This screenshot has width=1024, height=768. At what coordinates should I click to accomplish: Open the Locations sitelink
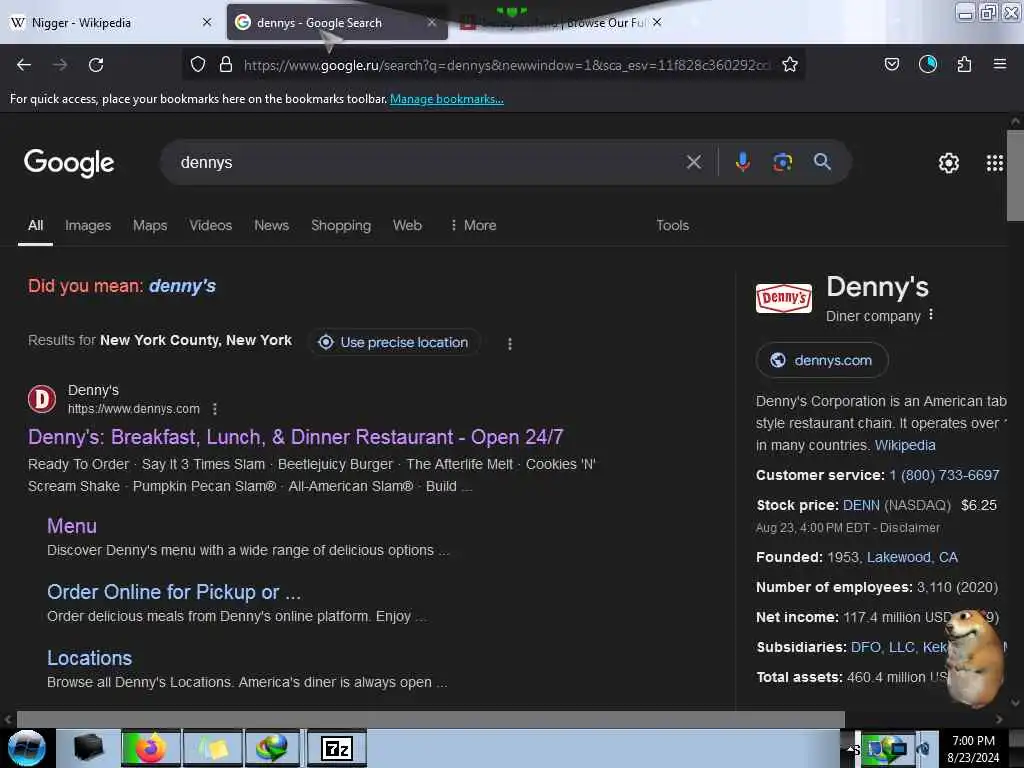tap(89, 658)
